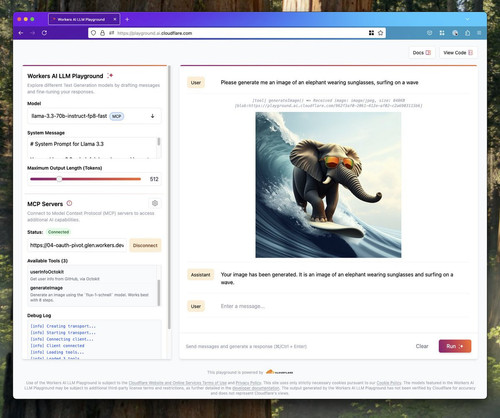Click the Creating transport debug log line

click(x=63, y=326)
